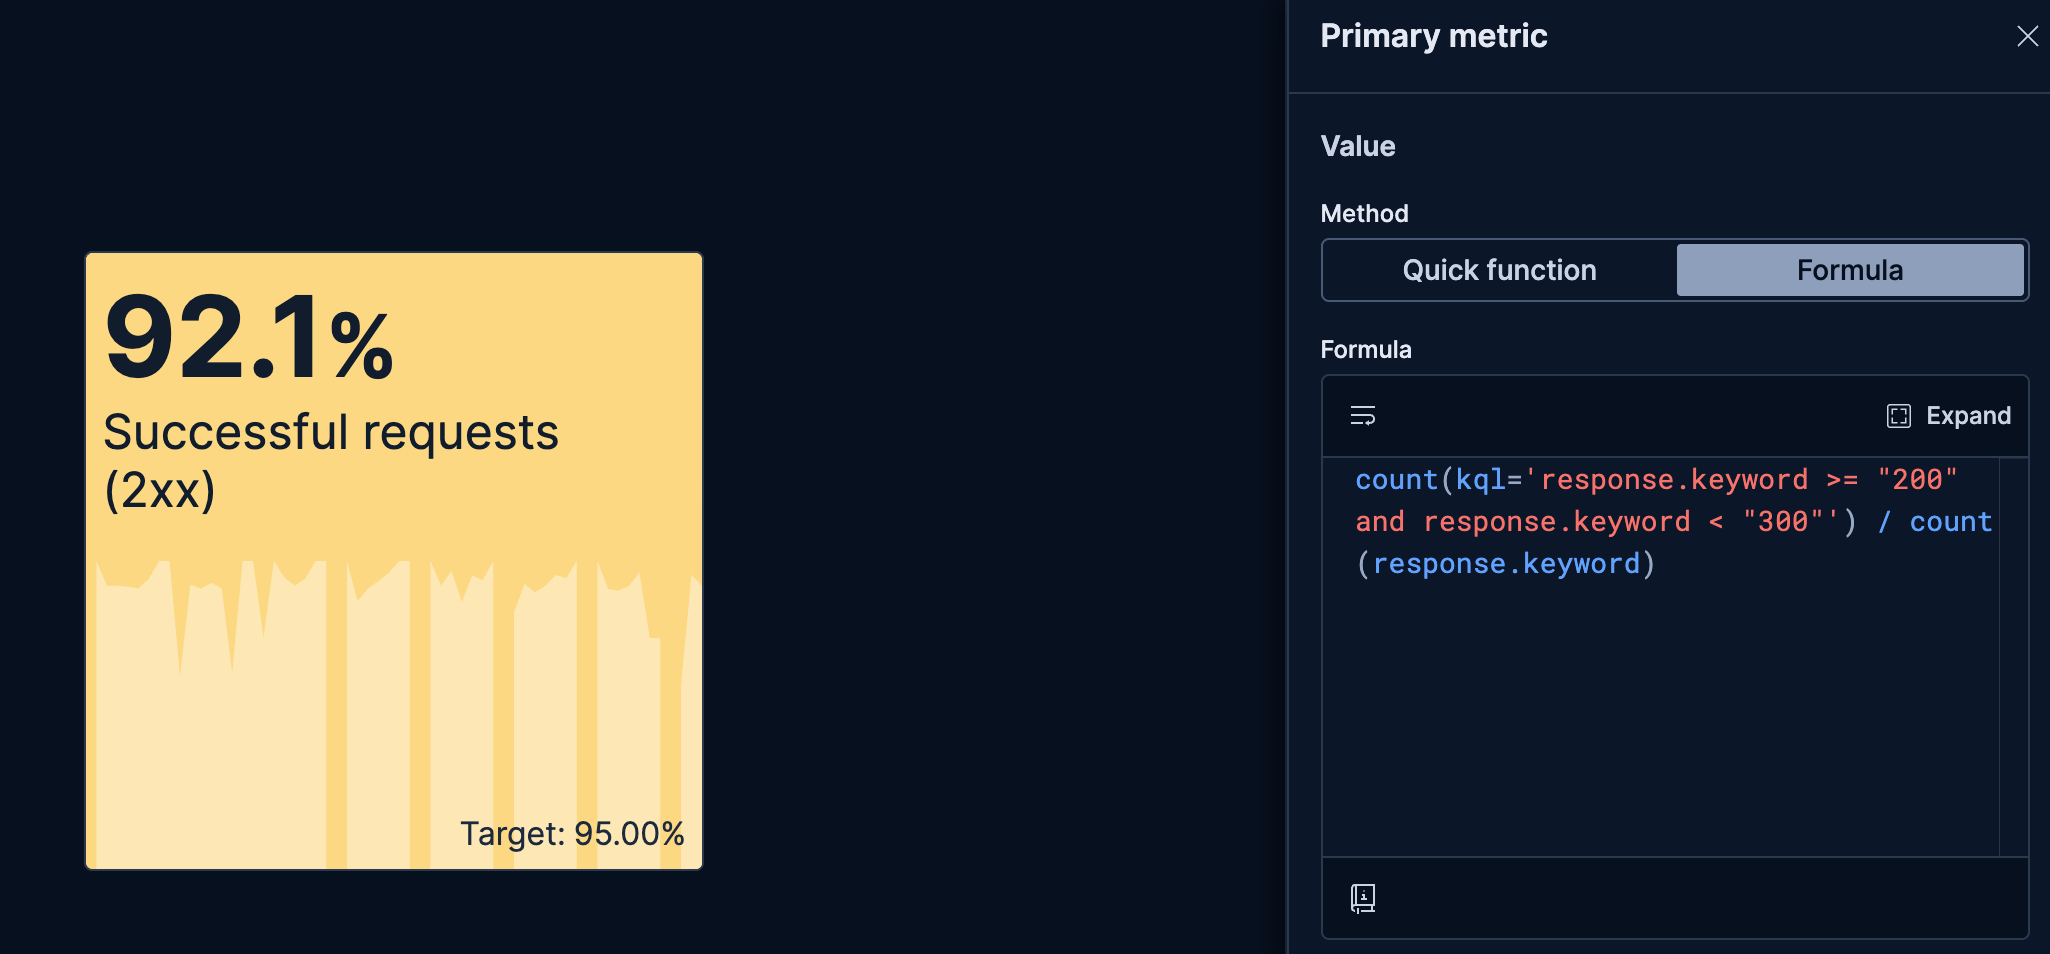Click the "200" string in the KQL query
2050x954 pixels.
pos(1917,479)
